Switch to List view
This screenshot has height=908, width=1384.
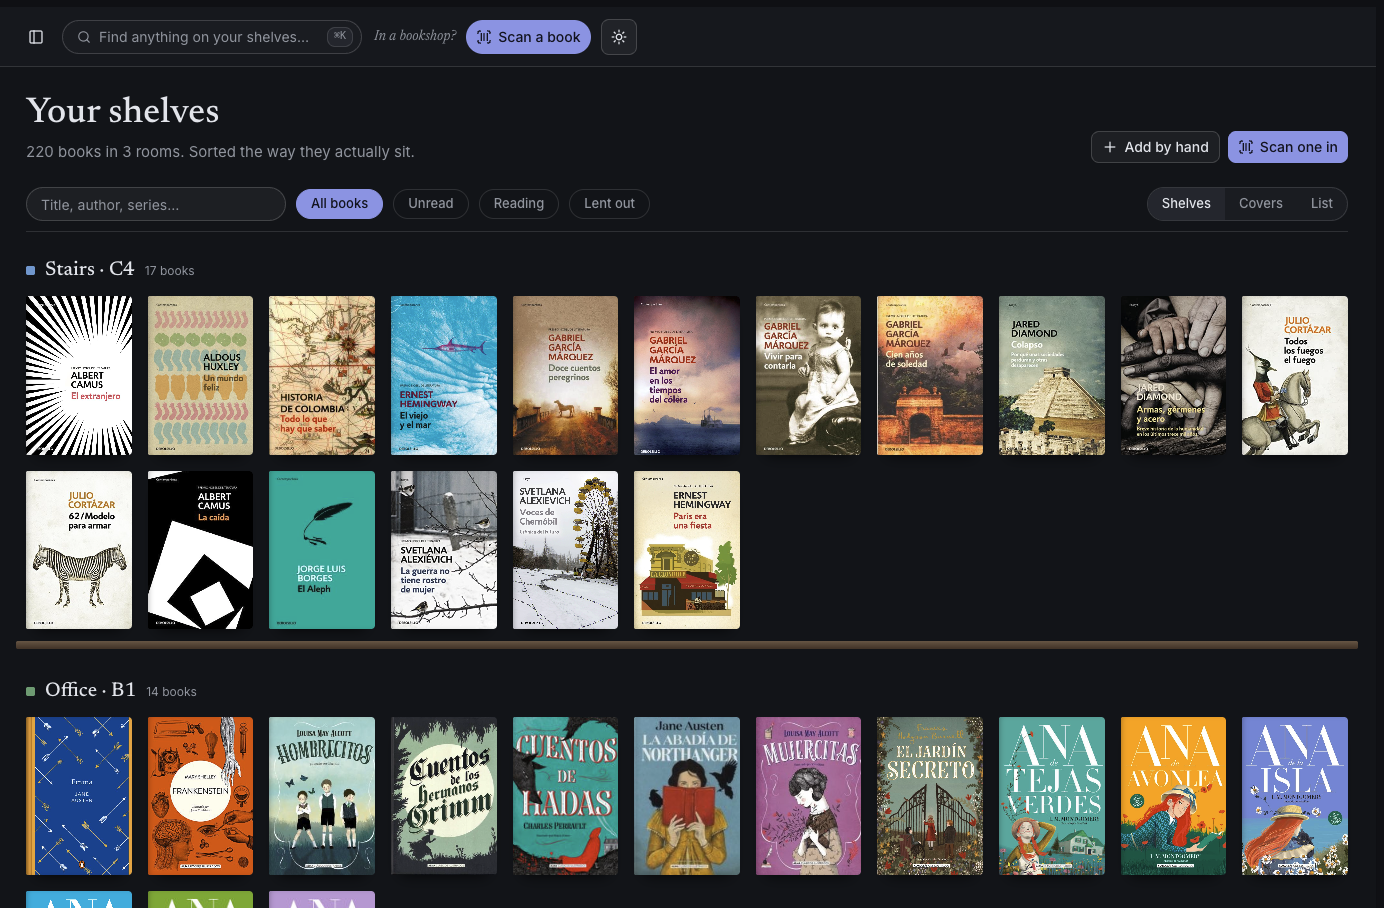1321,203
